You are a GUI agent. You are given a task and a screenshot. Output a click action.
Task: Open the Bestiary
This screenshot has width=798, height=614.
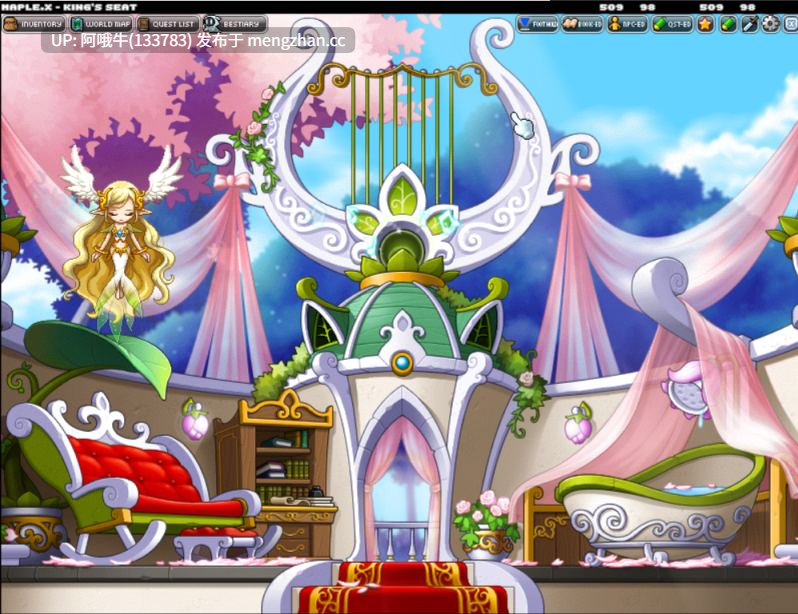[x=234, y=24]
